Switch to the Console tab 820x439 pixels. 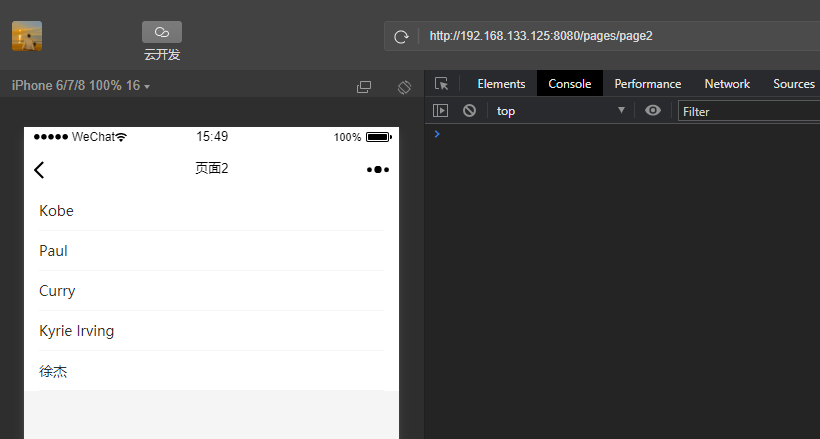click(570, 84)
